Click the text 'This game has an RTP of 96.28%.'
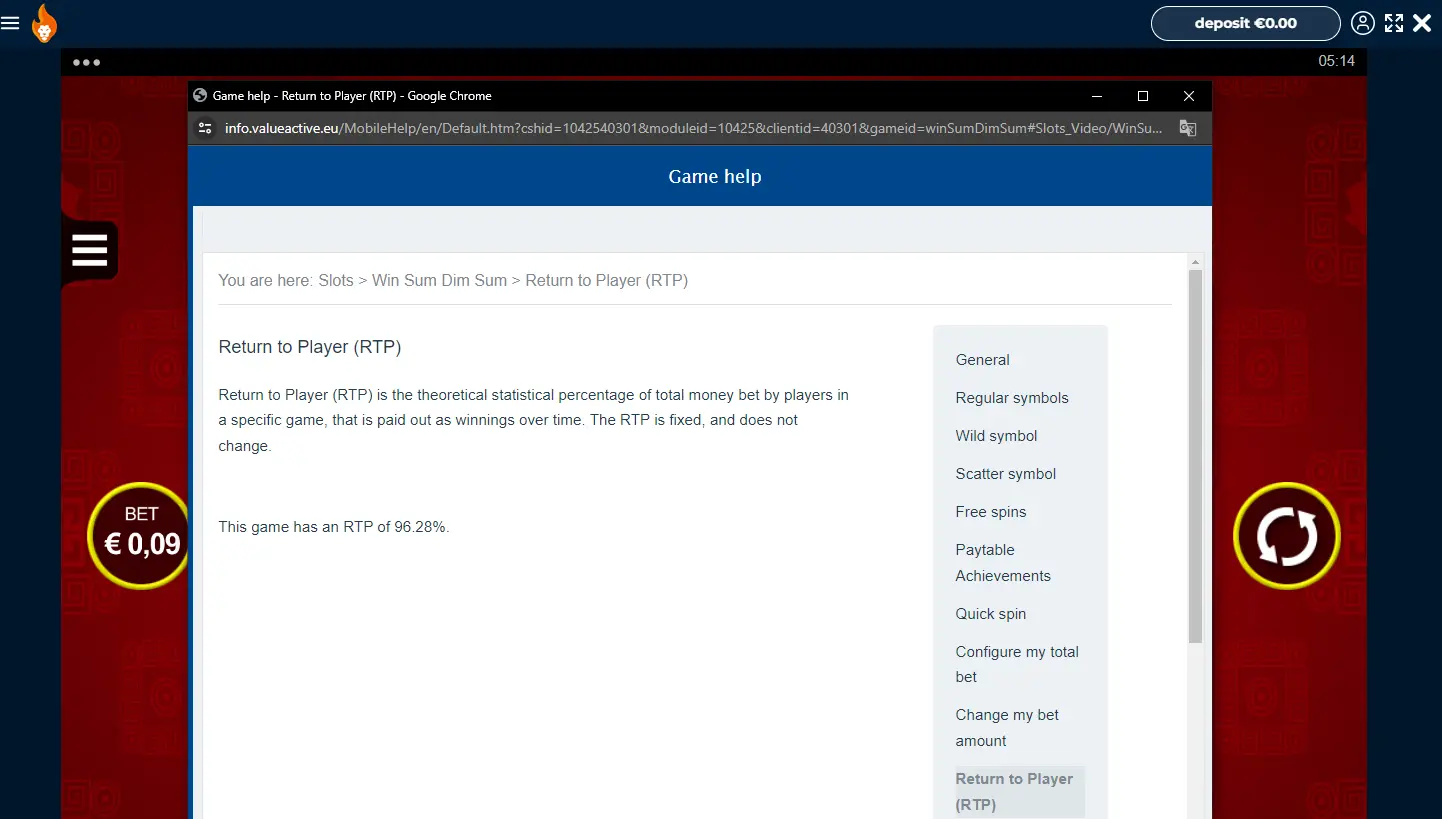 coord(334,526)
